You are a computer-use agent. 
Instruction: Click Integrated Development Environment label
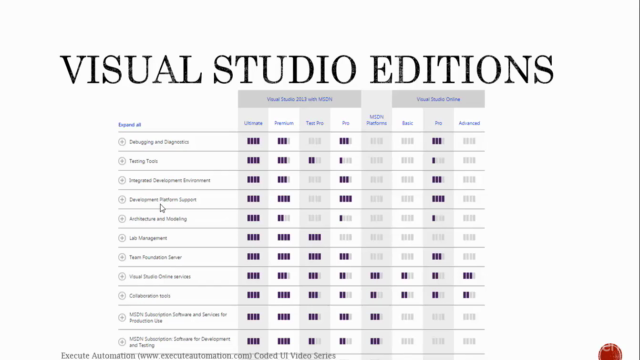coord(170,180)
